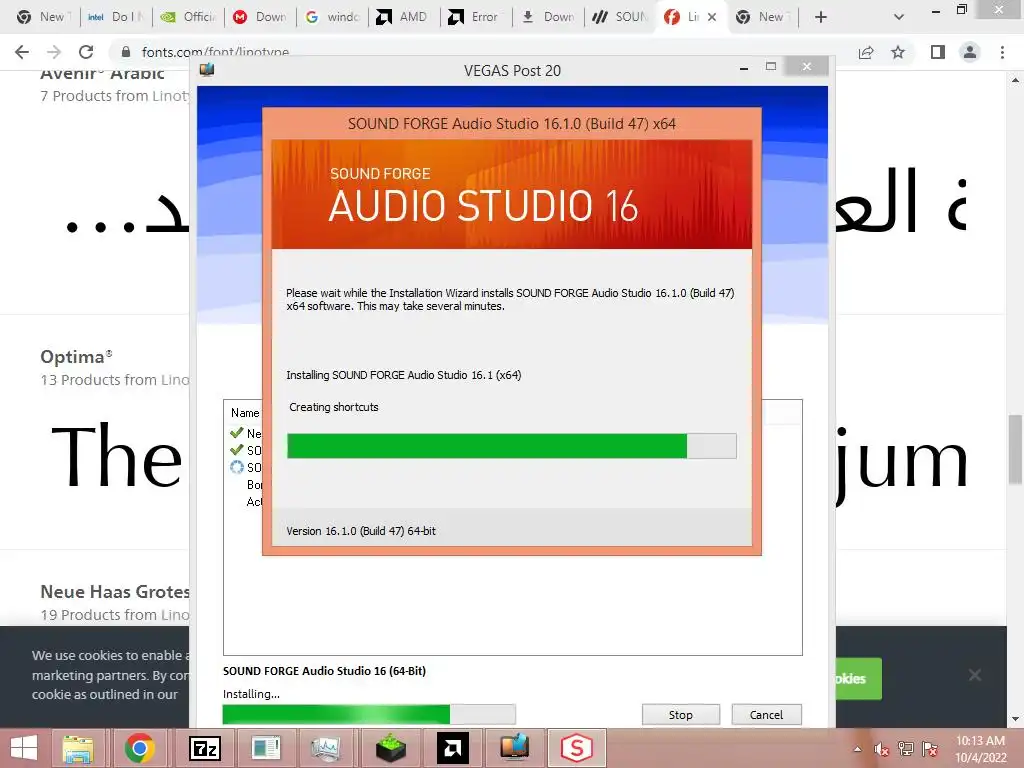Open the Chrome profile avatar
Screen dimensions: 1024x768
pos(970,52)
